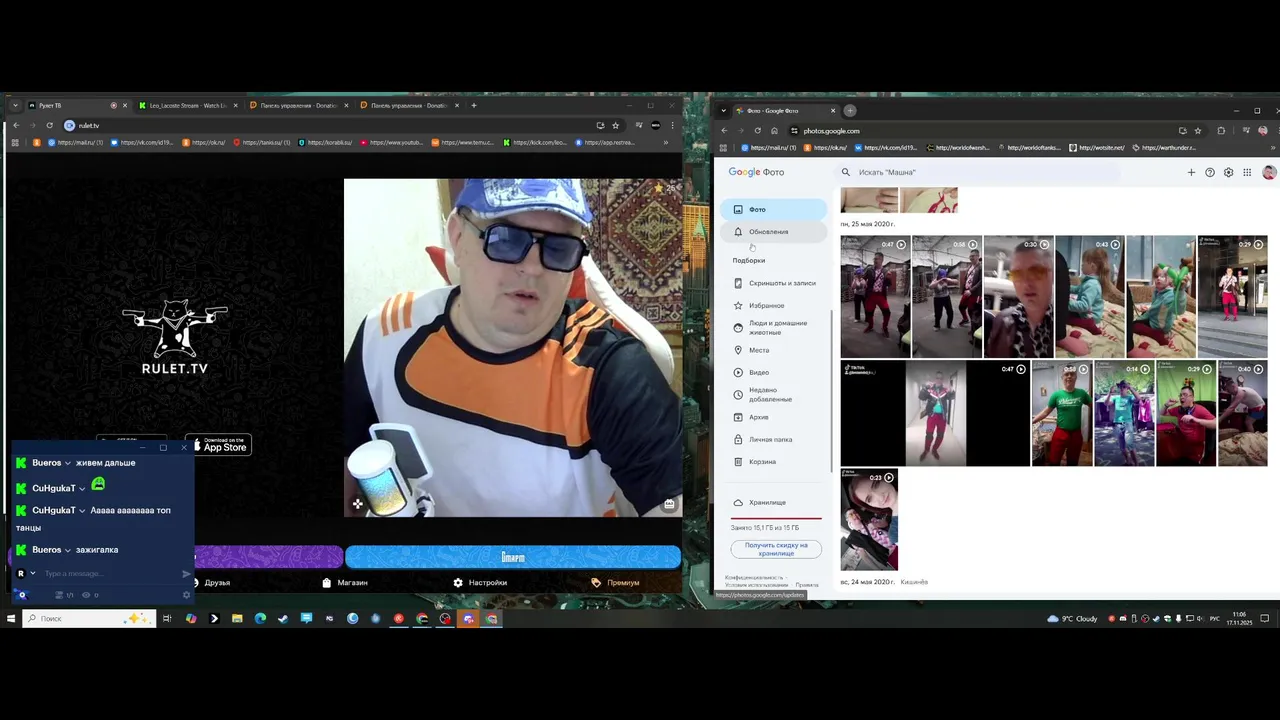This screenshot has width=1280, height=720.
Task: Open Хранилище storage section
Action: point(760,503)
